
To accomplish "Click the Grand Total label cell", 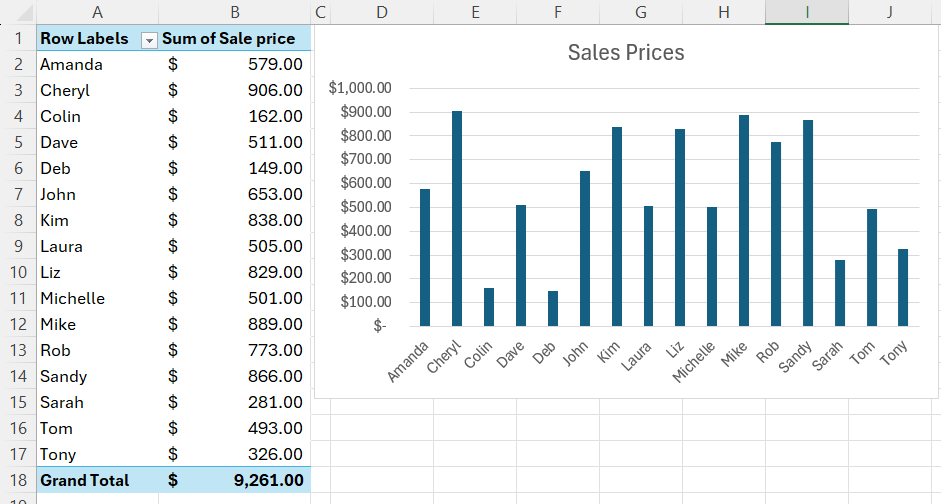I will [x=85, y=480].
